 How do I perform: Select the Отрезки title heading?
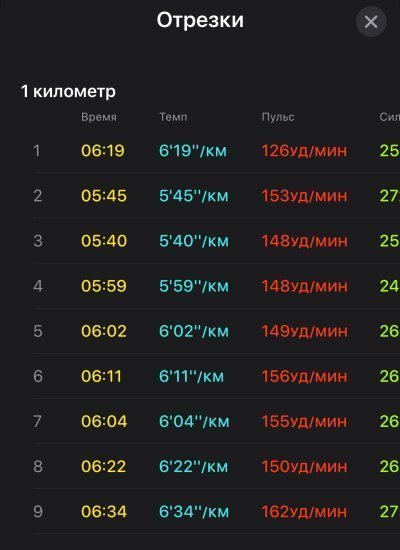(x=200, y=20)
